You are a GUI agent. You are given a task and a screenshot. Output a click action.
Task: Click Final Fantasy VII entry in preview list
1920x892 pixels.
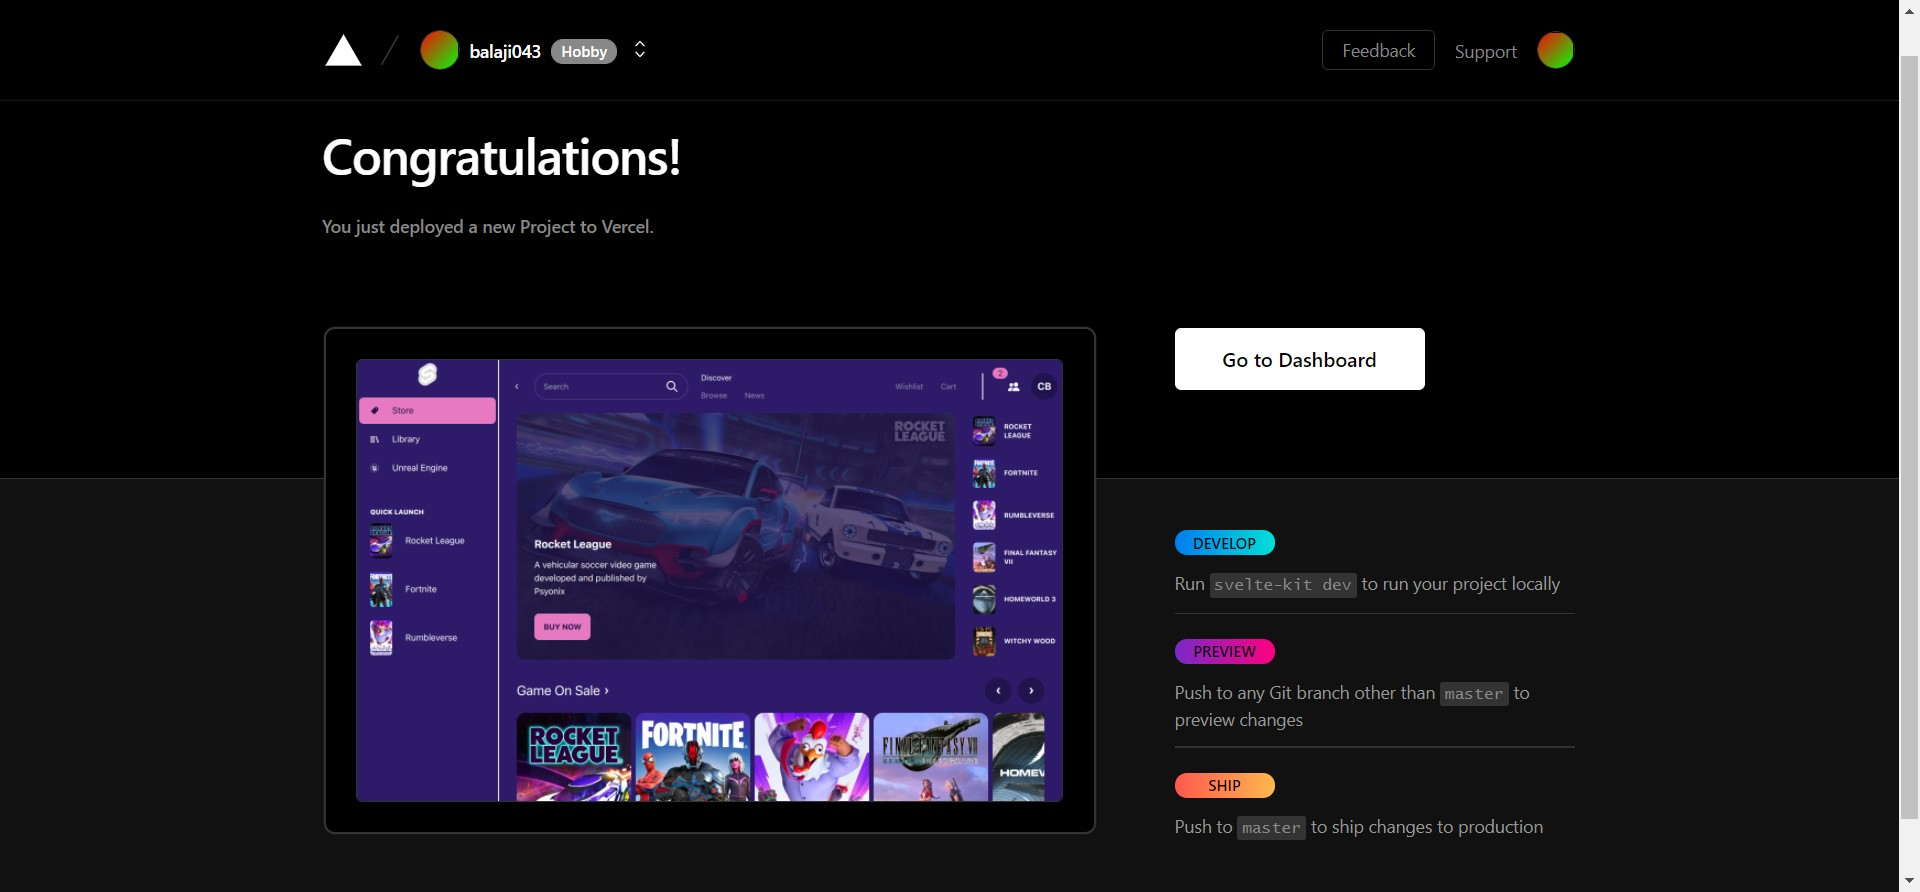pos(1015,557)
